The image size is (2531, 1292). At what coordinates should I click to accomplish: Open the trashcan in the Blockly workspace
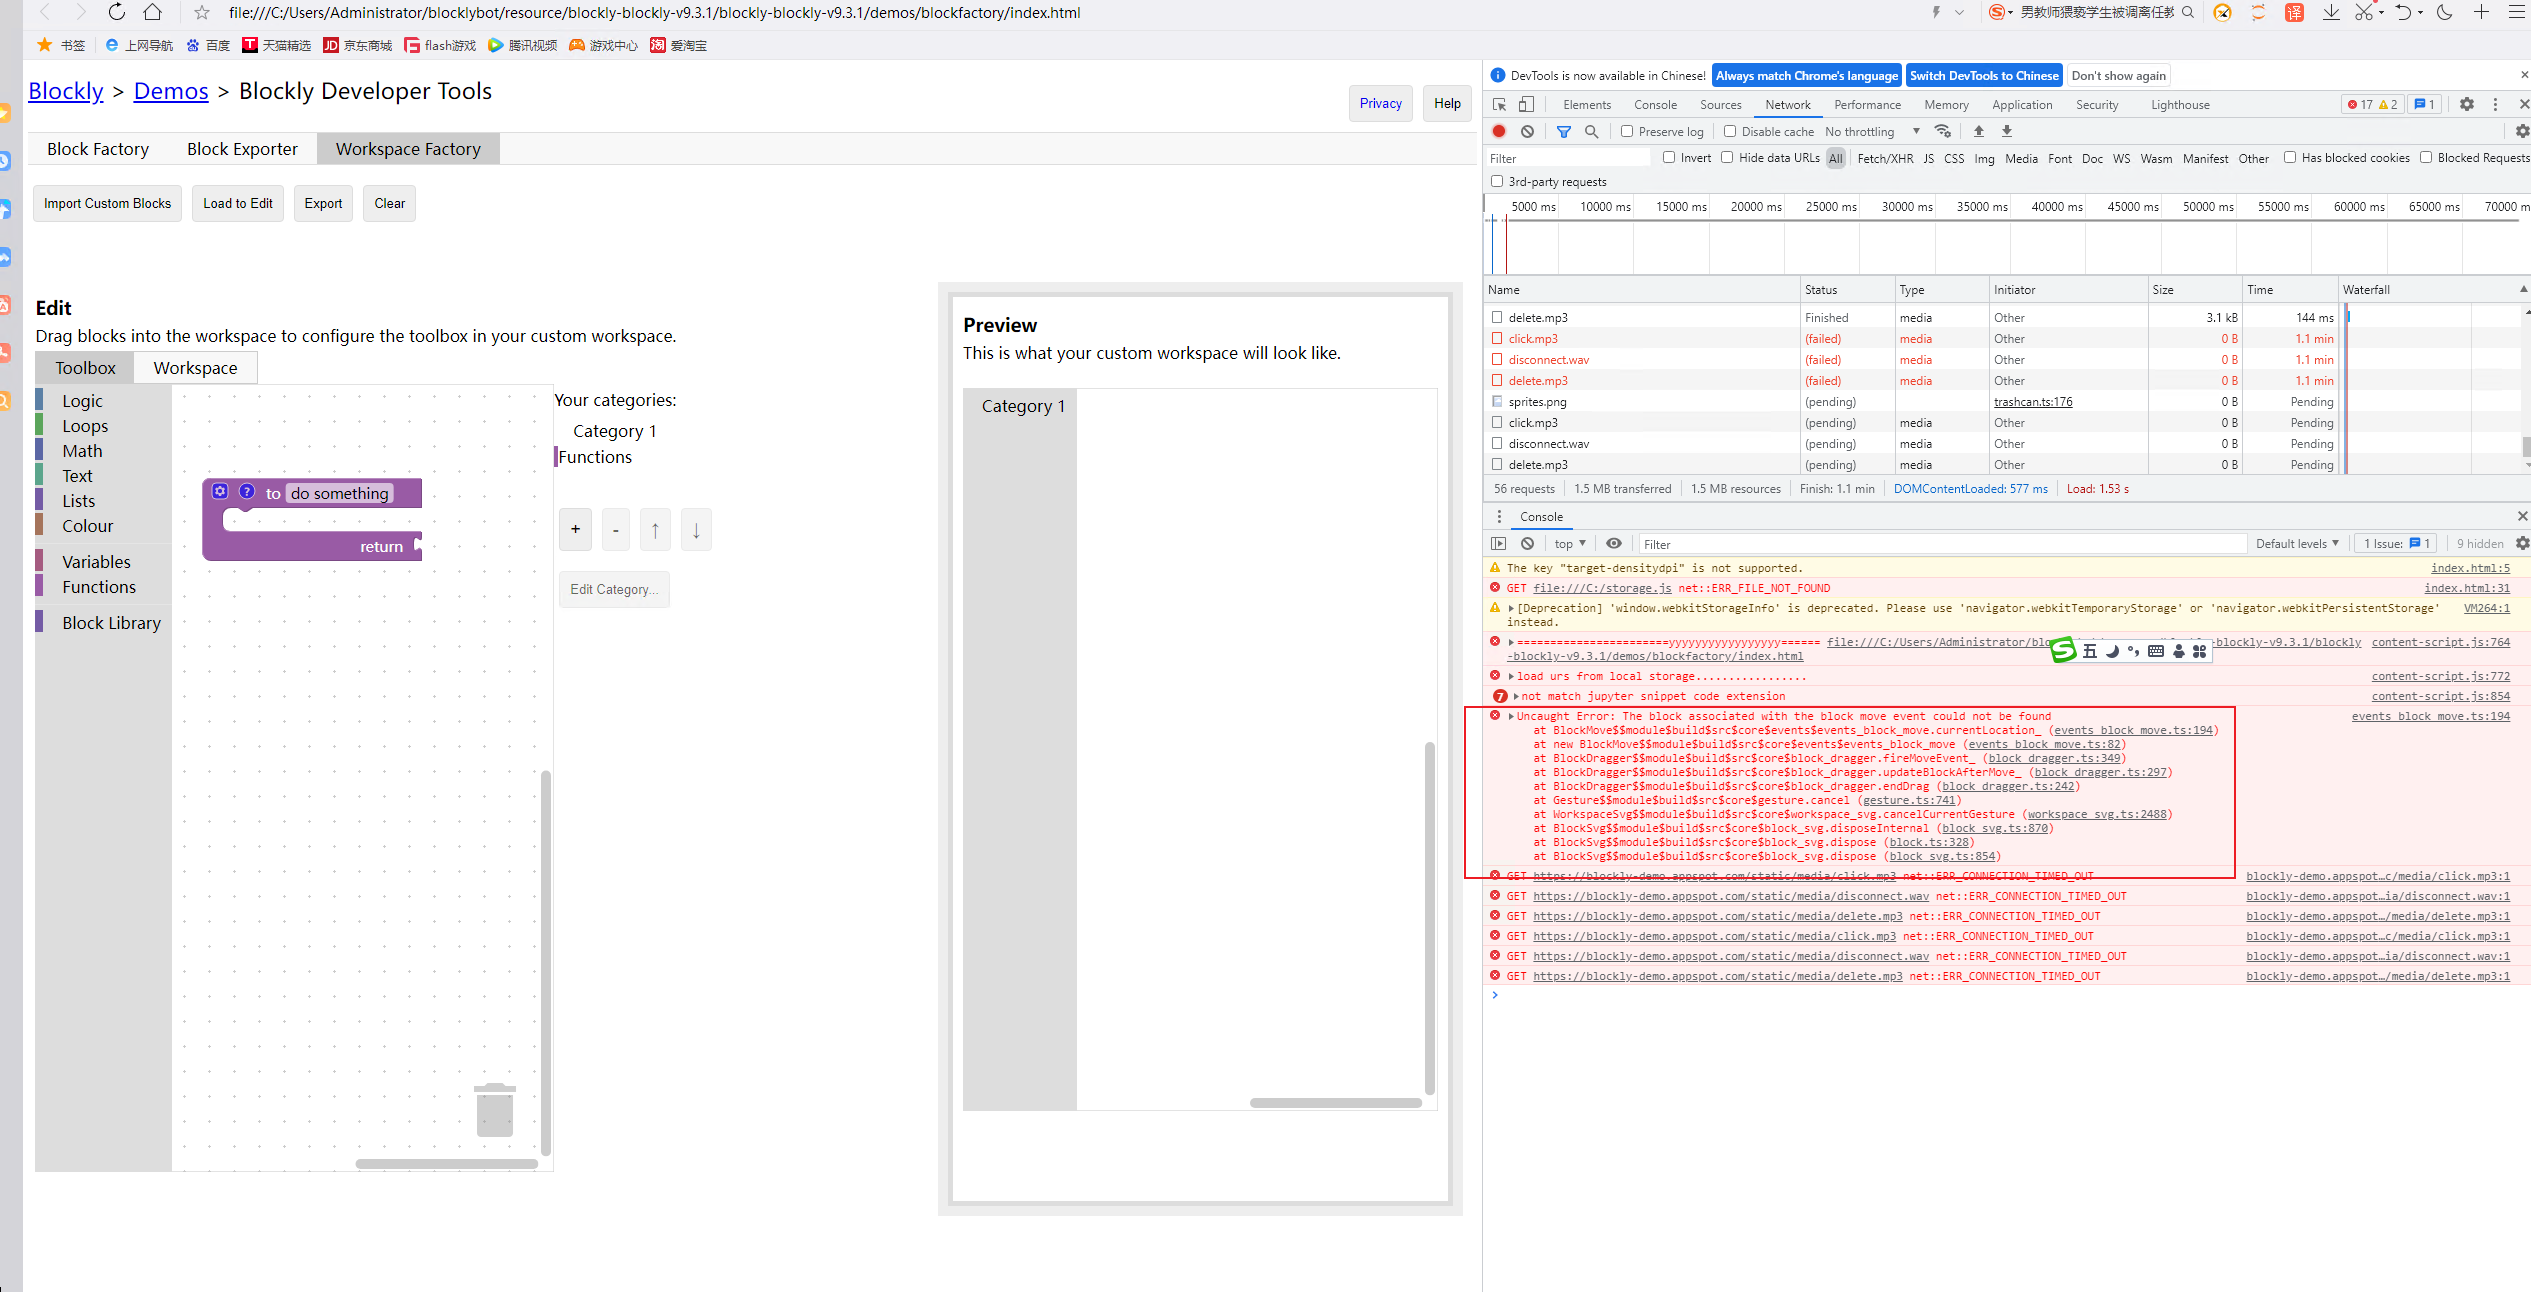coord(495,1108)
